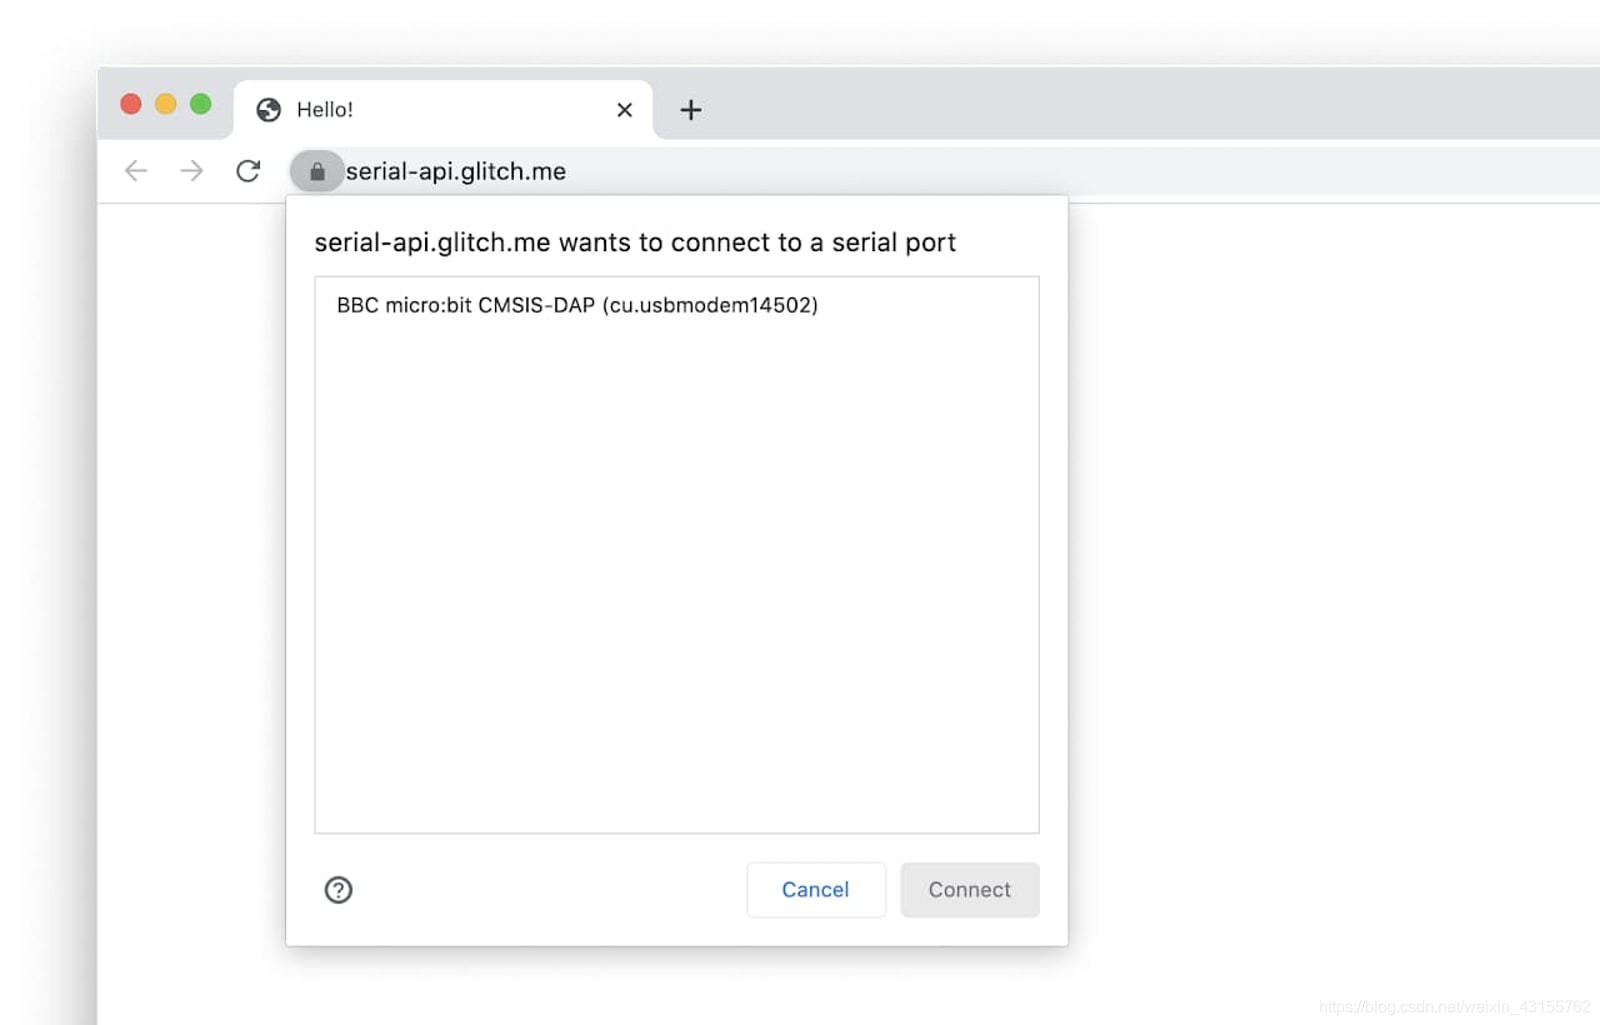View site security via the lock icon

(318, 171)
